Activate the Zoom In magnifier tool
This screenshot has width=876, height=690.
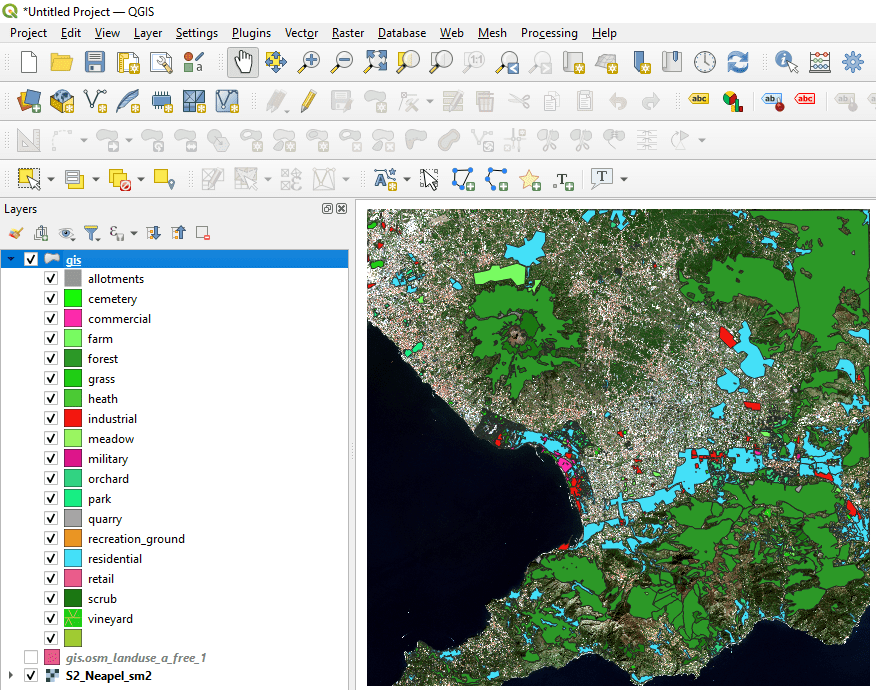coord(309,62)
